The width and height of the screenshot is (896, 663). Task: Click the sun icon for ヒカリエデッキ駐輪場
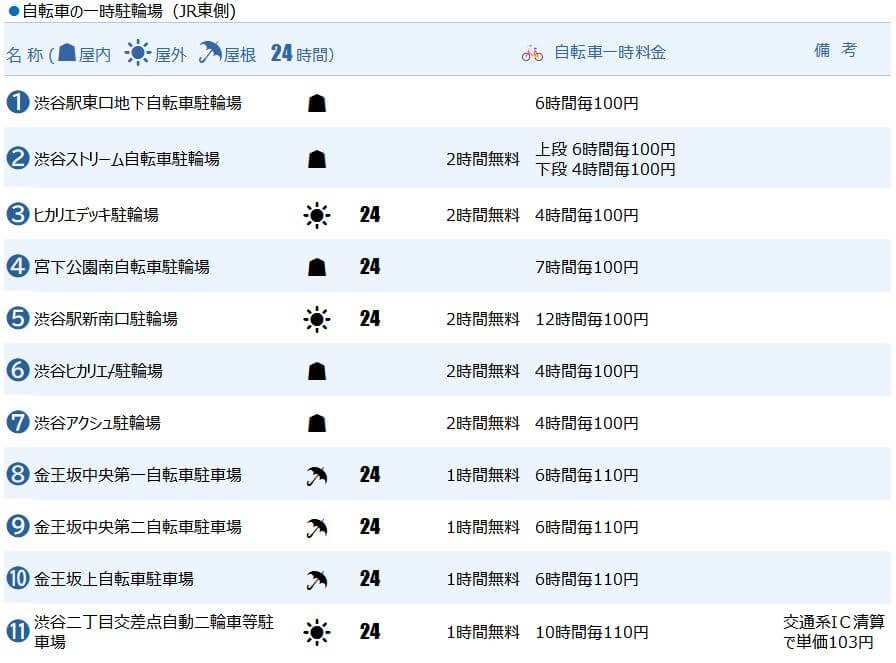[x=316, y=215]
